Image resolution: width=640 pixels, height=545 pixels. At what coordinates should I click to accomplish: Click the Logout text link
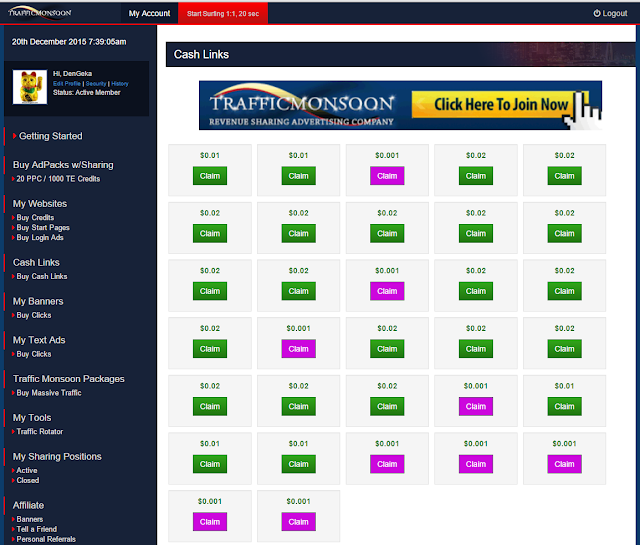point(615,13)
